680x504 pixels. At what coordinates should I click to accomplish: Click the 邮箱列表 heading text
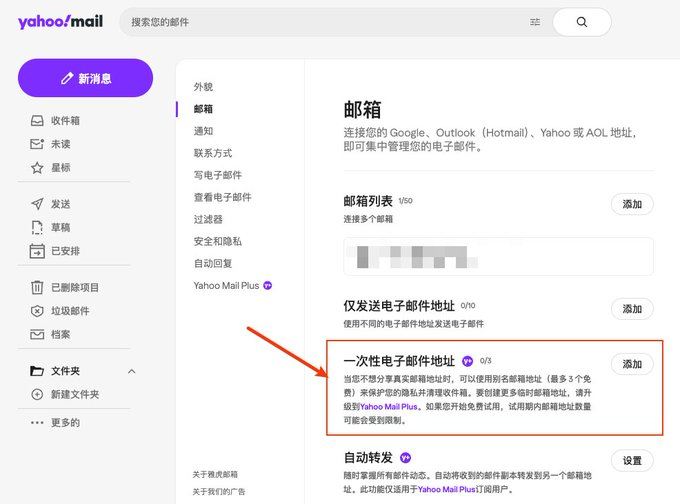point(368,201)
